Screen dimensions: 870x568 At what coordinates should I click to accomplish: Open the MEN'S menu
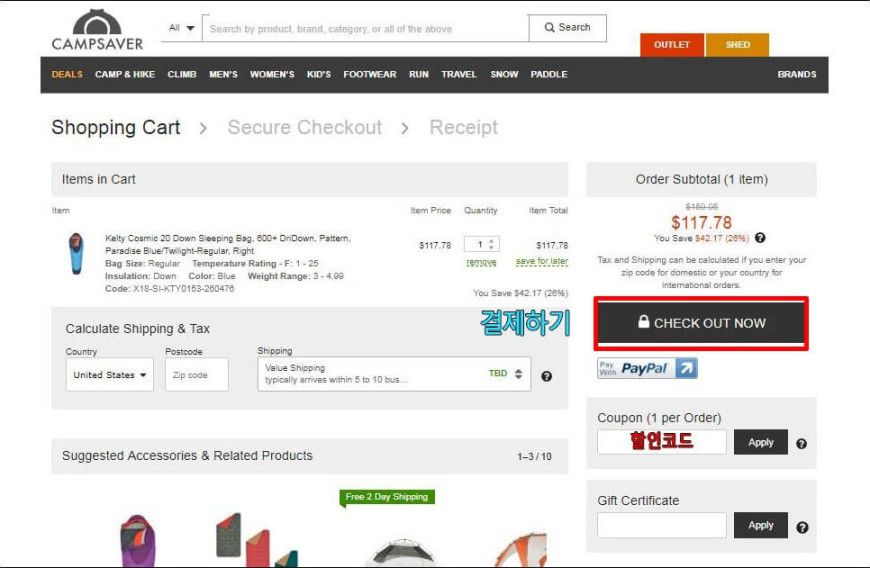pyautogui.click(x=223, y=74)
